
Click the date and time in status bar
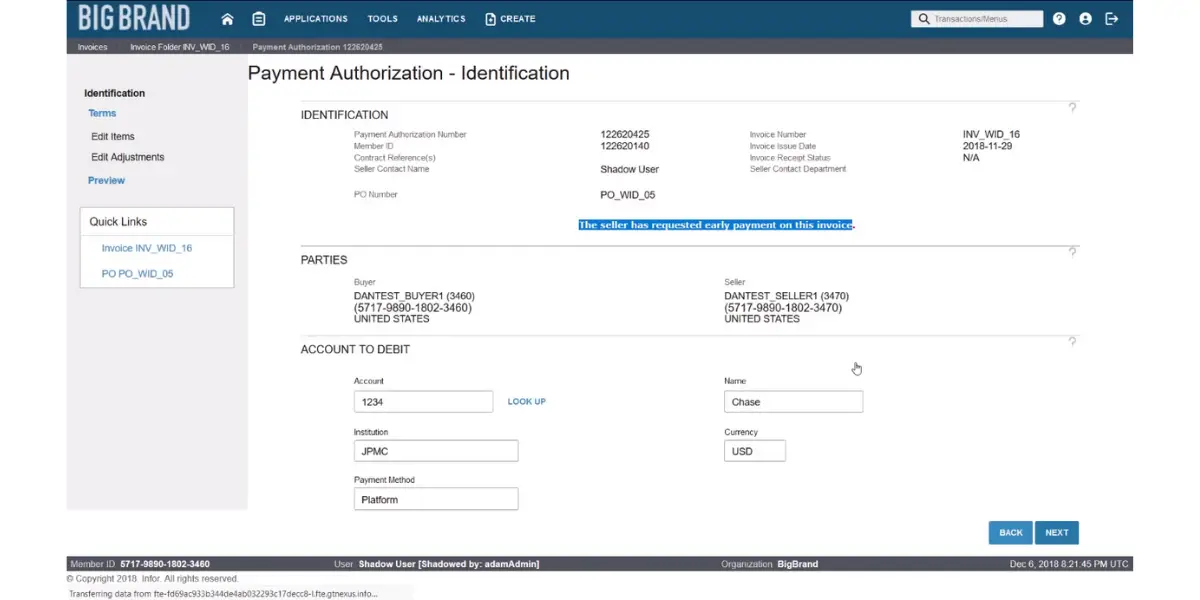(x=1070, y=564)
